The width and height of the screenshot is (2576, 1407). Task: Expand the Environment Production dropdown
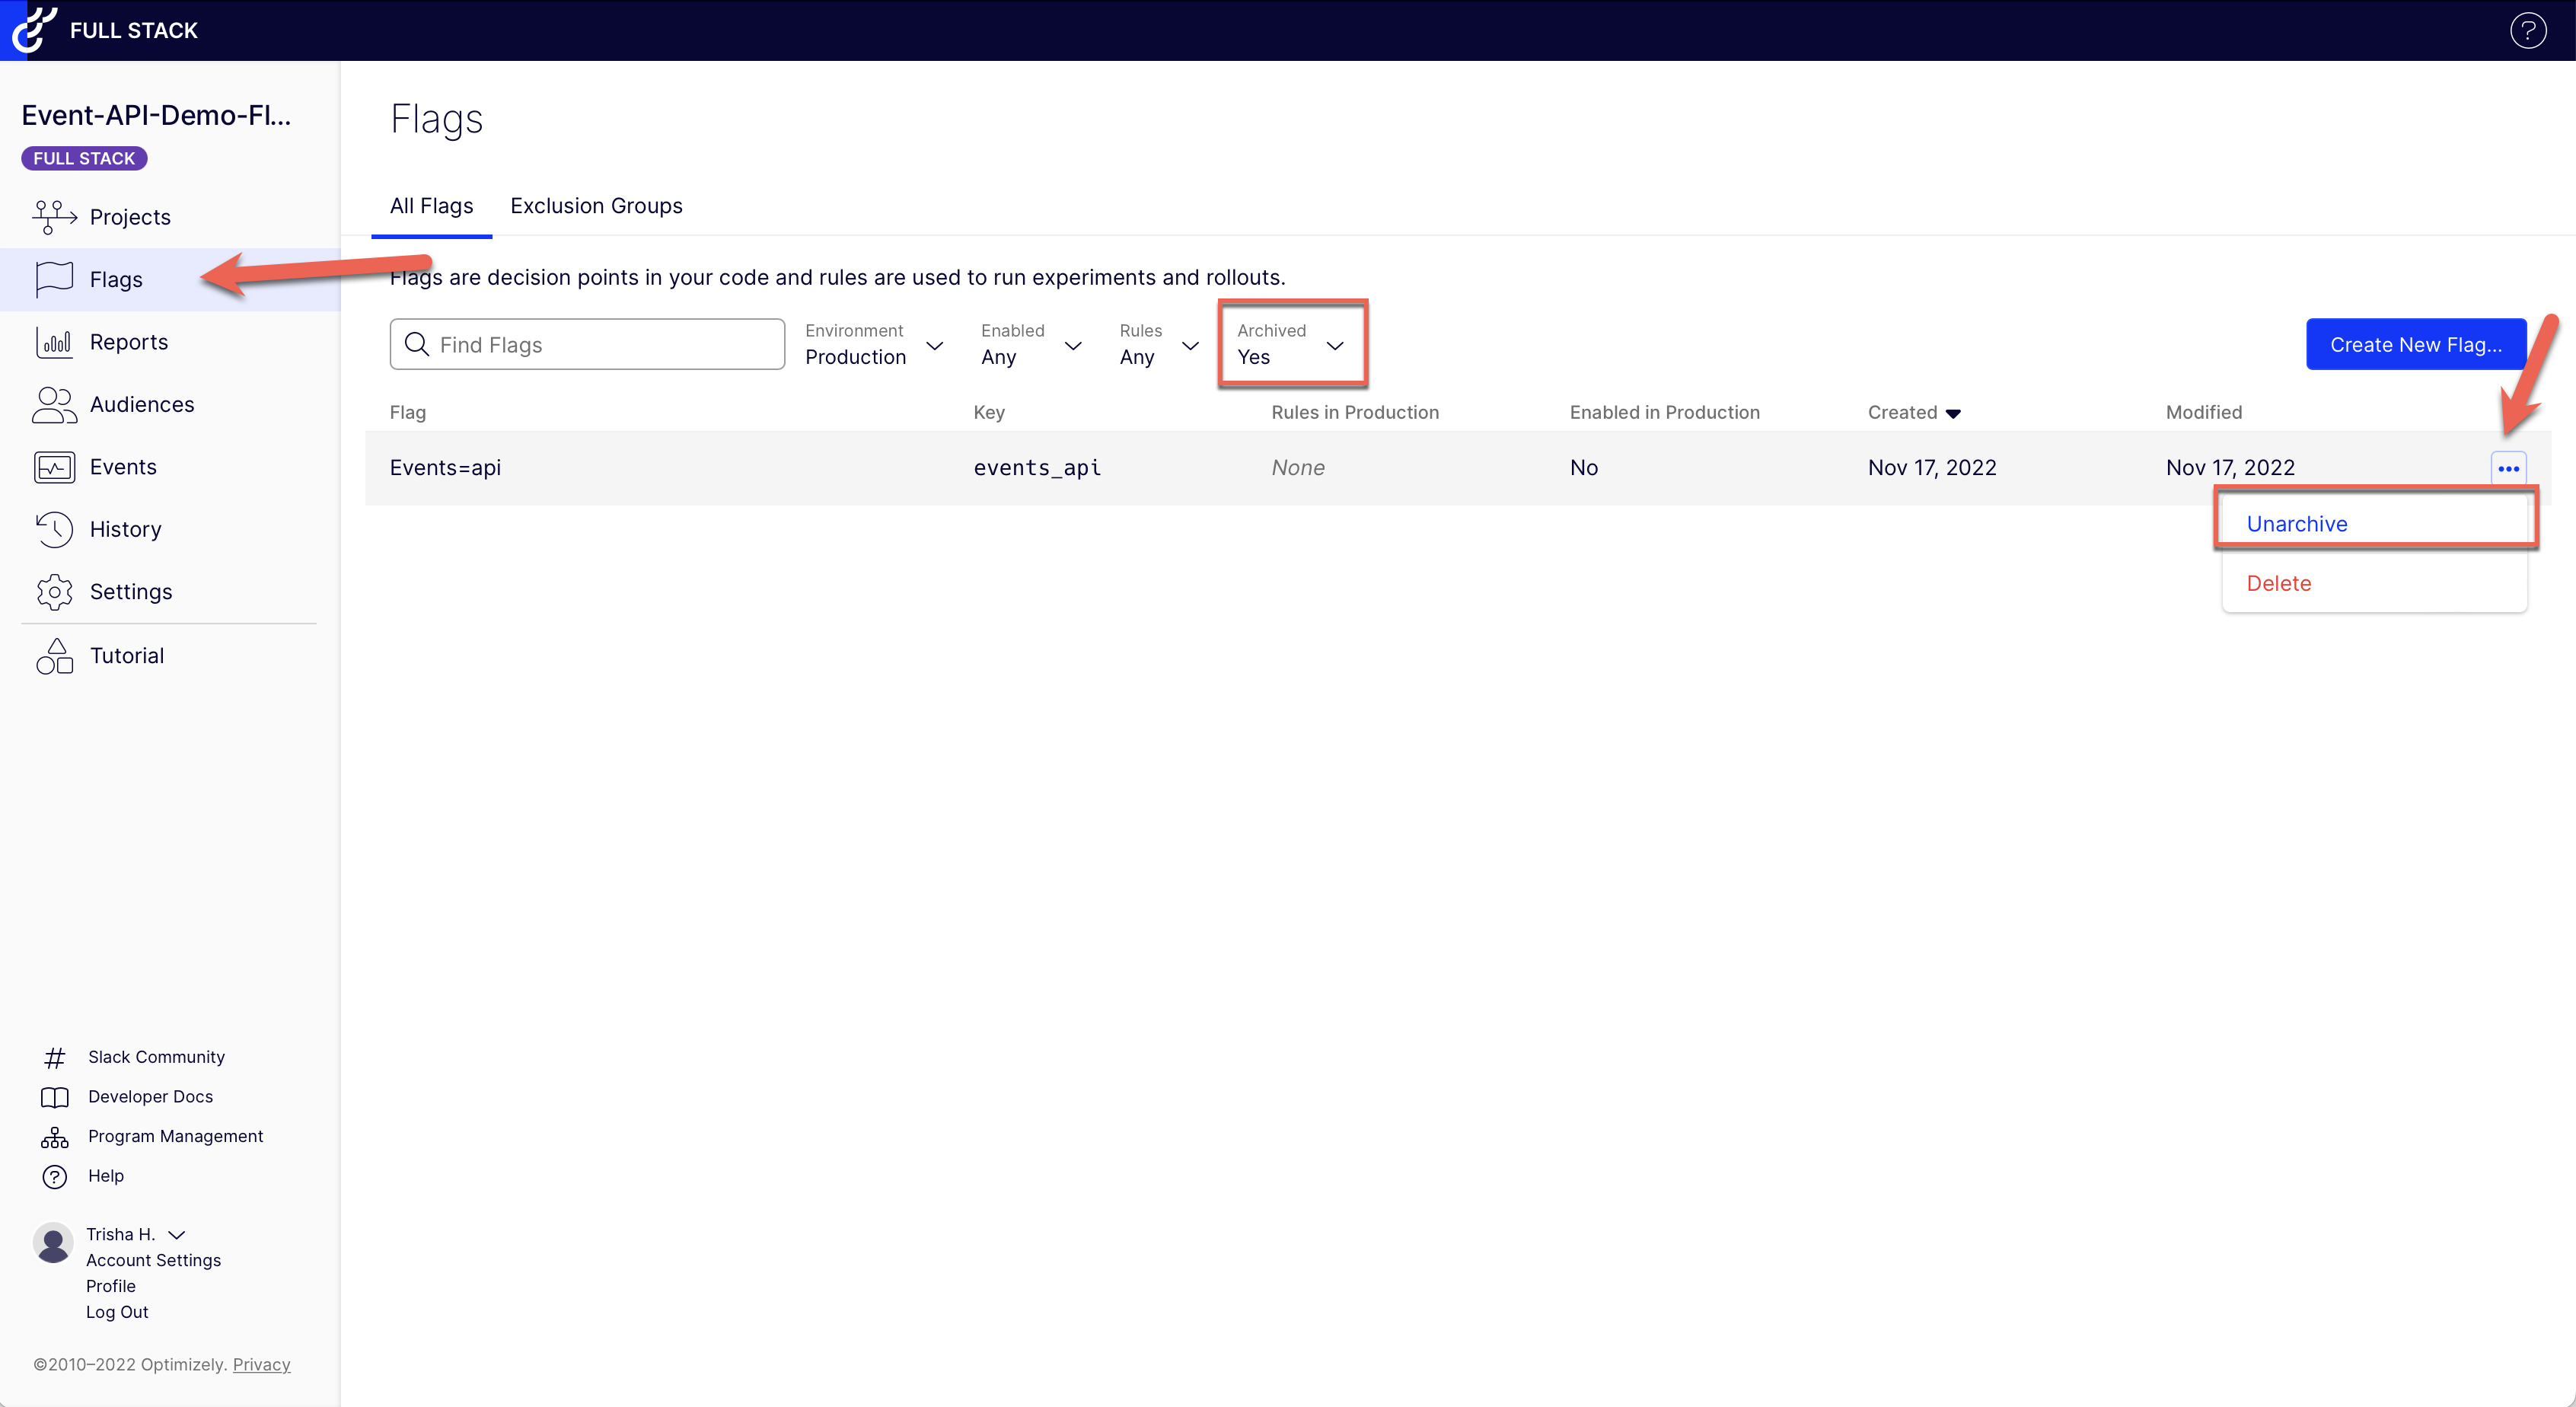click(x=873, y=345)
